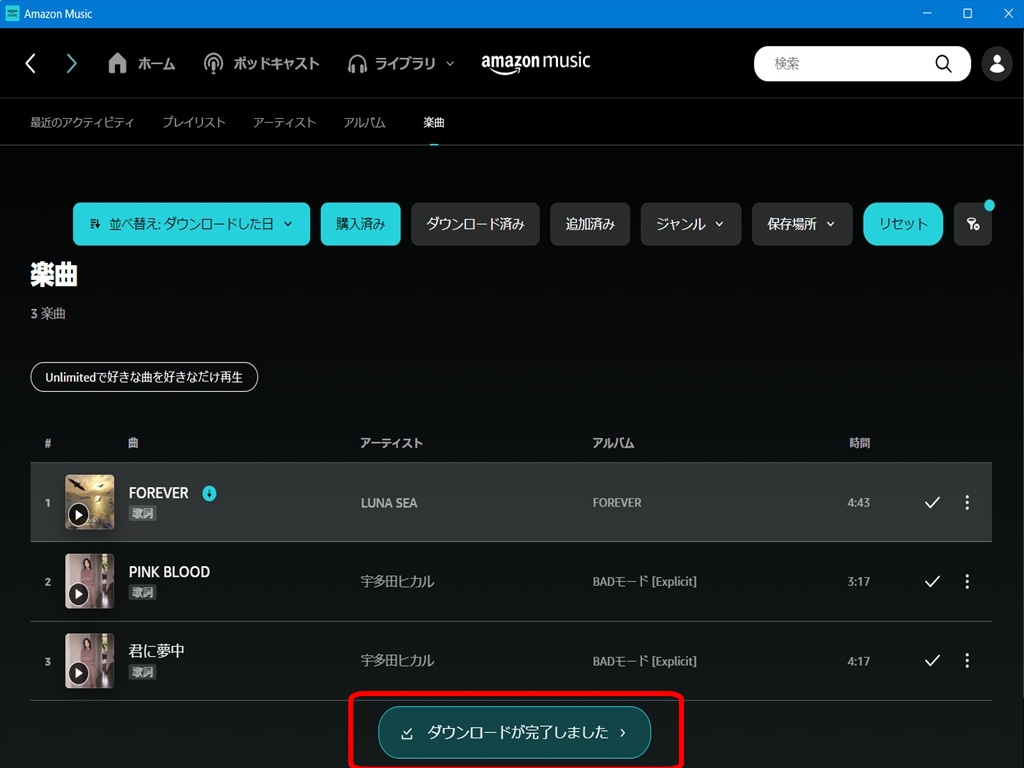Play PINK BLOOD from its thumbnail
This screenshot has height=768, width=1024.
point(78,594)
